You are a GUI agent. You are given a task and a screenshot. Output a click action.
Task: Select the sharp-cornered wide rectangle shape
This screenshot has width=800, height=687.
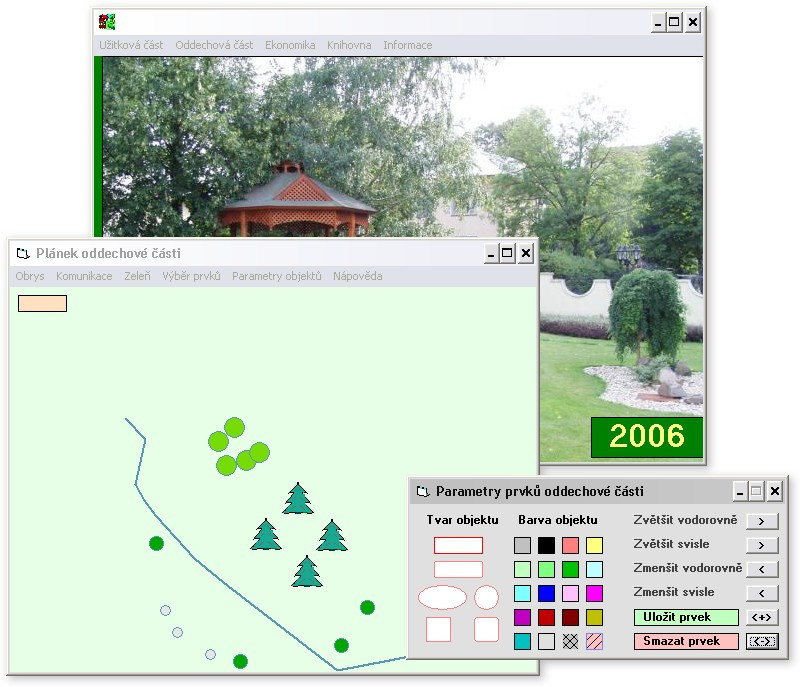[x=458, y=545]
